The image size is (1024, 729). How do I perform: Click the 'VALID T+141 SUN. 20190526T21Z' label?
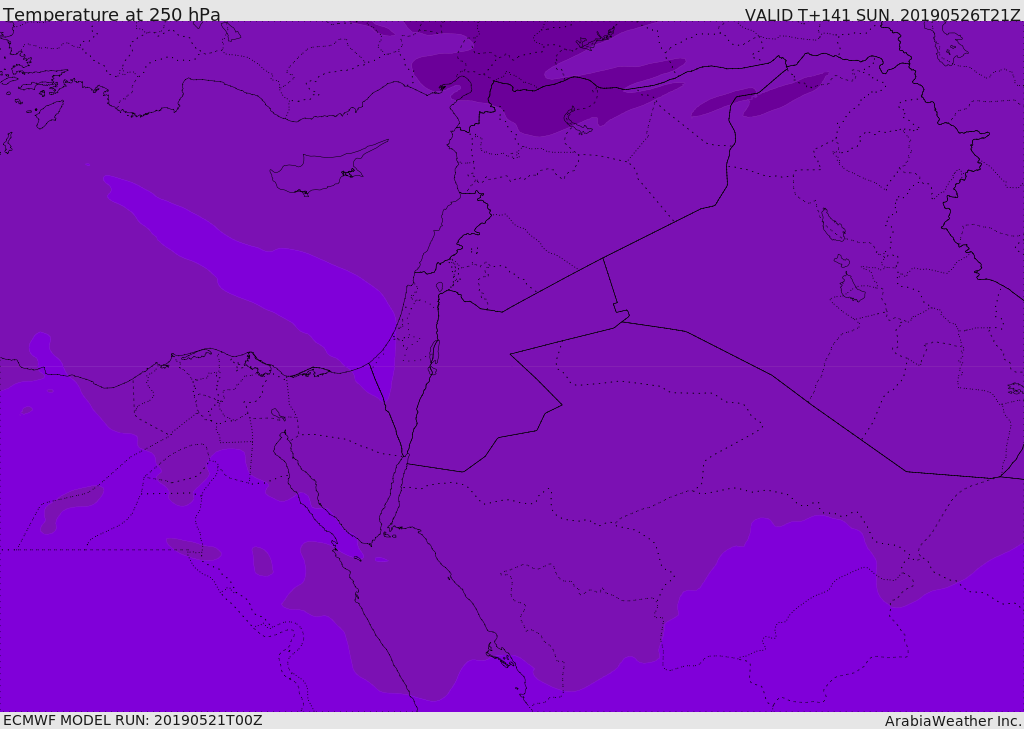pyautogui.click(x=882, y=14)
